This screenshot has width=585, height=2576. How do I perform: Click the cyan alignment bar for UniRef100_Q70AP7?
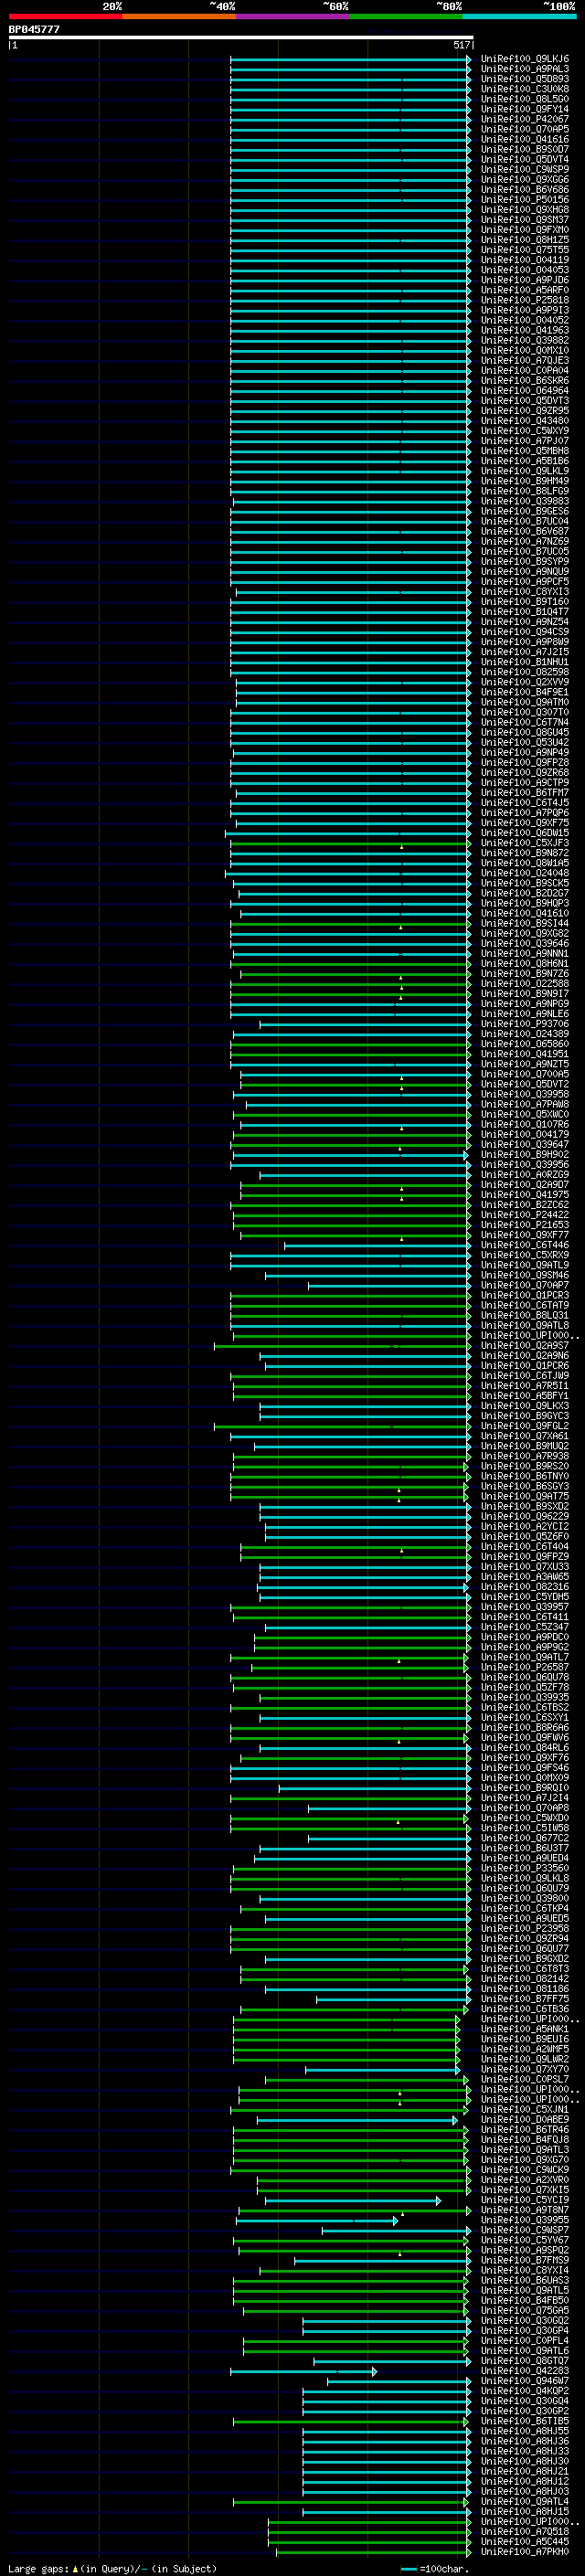[x=389, y=1285]
